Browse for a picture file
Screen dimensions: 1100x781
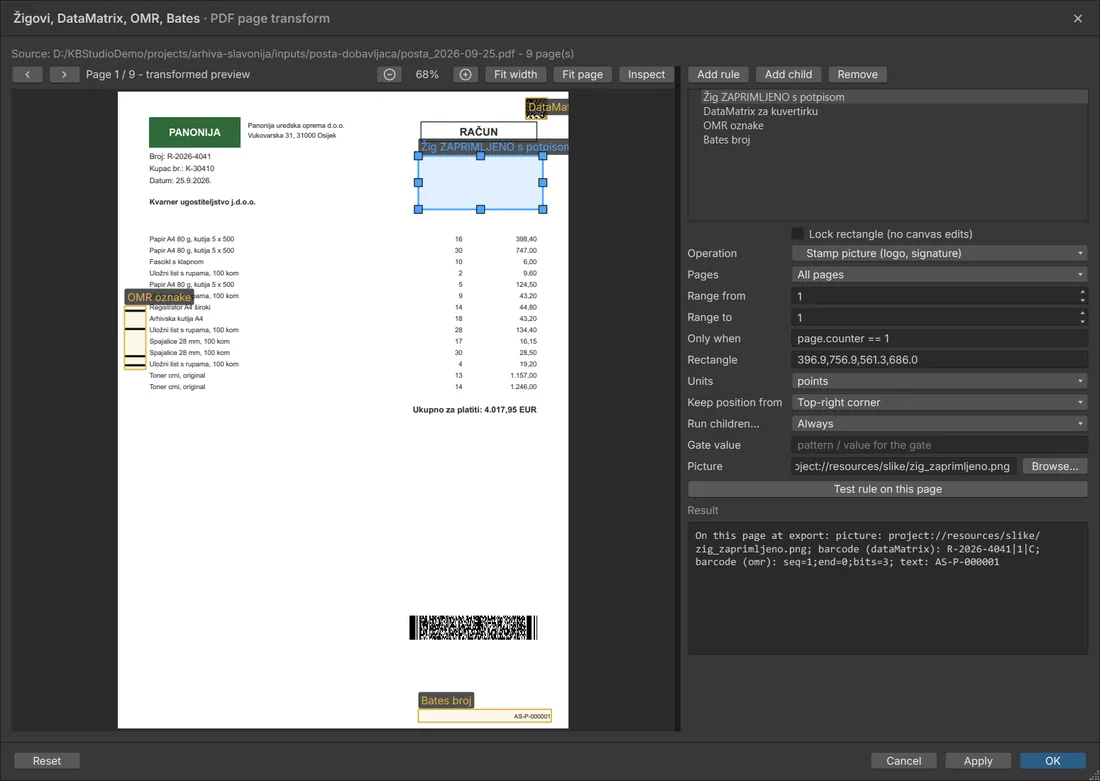[x=1054, y=466]
